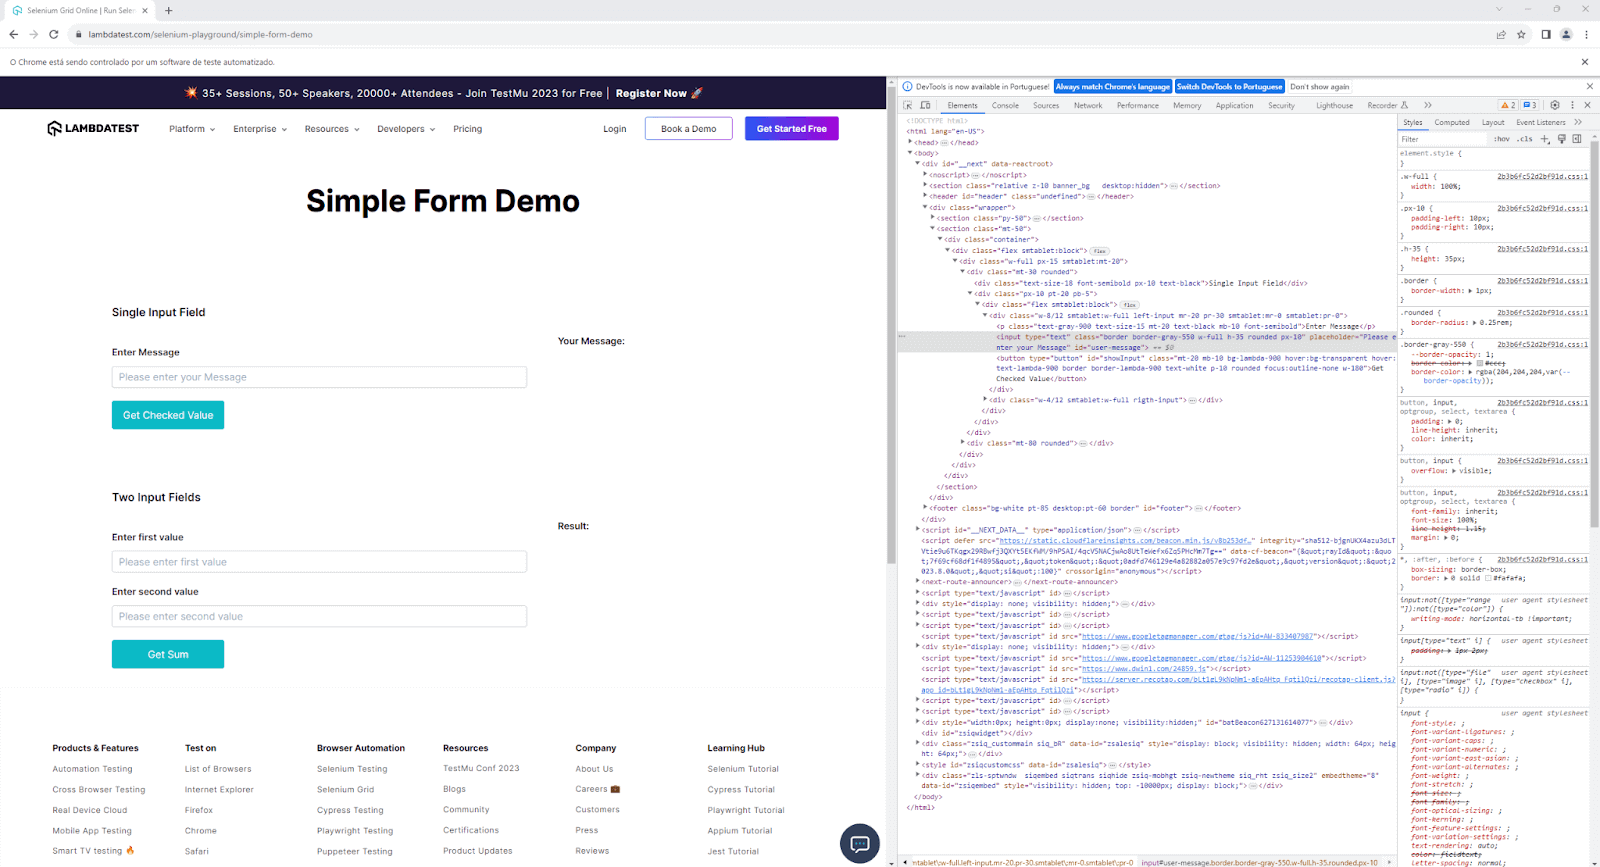Open Selenium Tutorial footer link
Screen dimensions: 1600x867
(x=743, y=769)
